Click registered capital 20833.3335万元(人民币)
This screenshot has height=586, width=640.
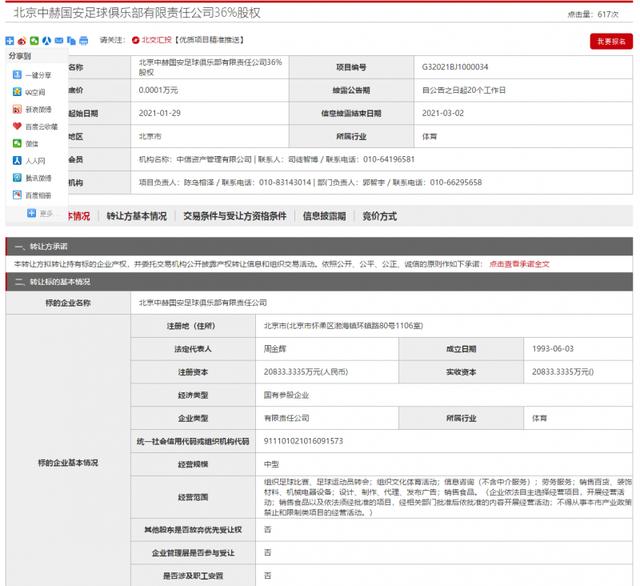coord(306,372)
